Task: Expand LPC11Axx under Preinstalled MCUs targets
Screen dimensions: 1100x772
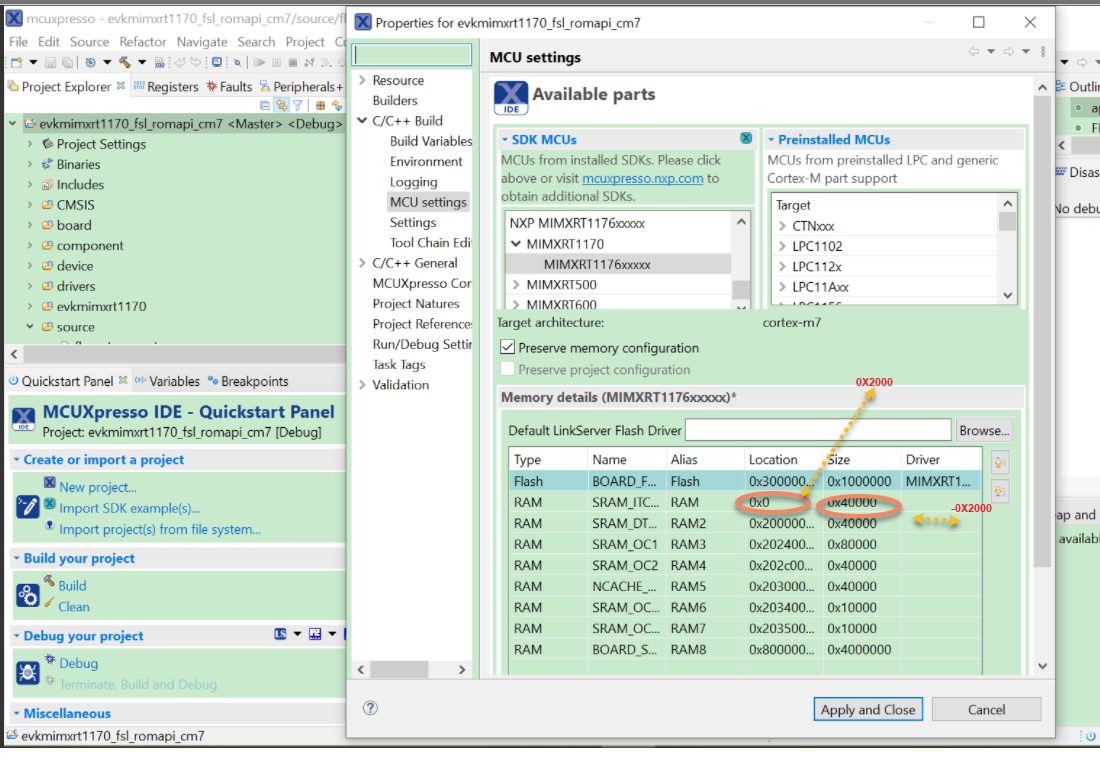Action: pyautogui.click(x=784, y=285)
